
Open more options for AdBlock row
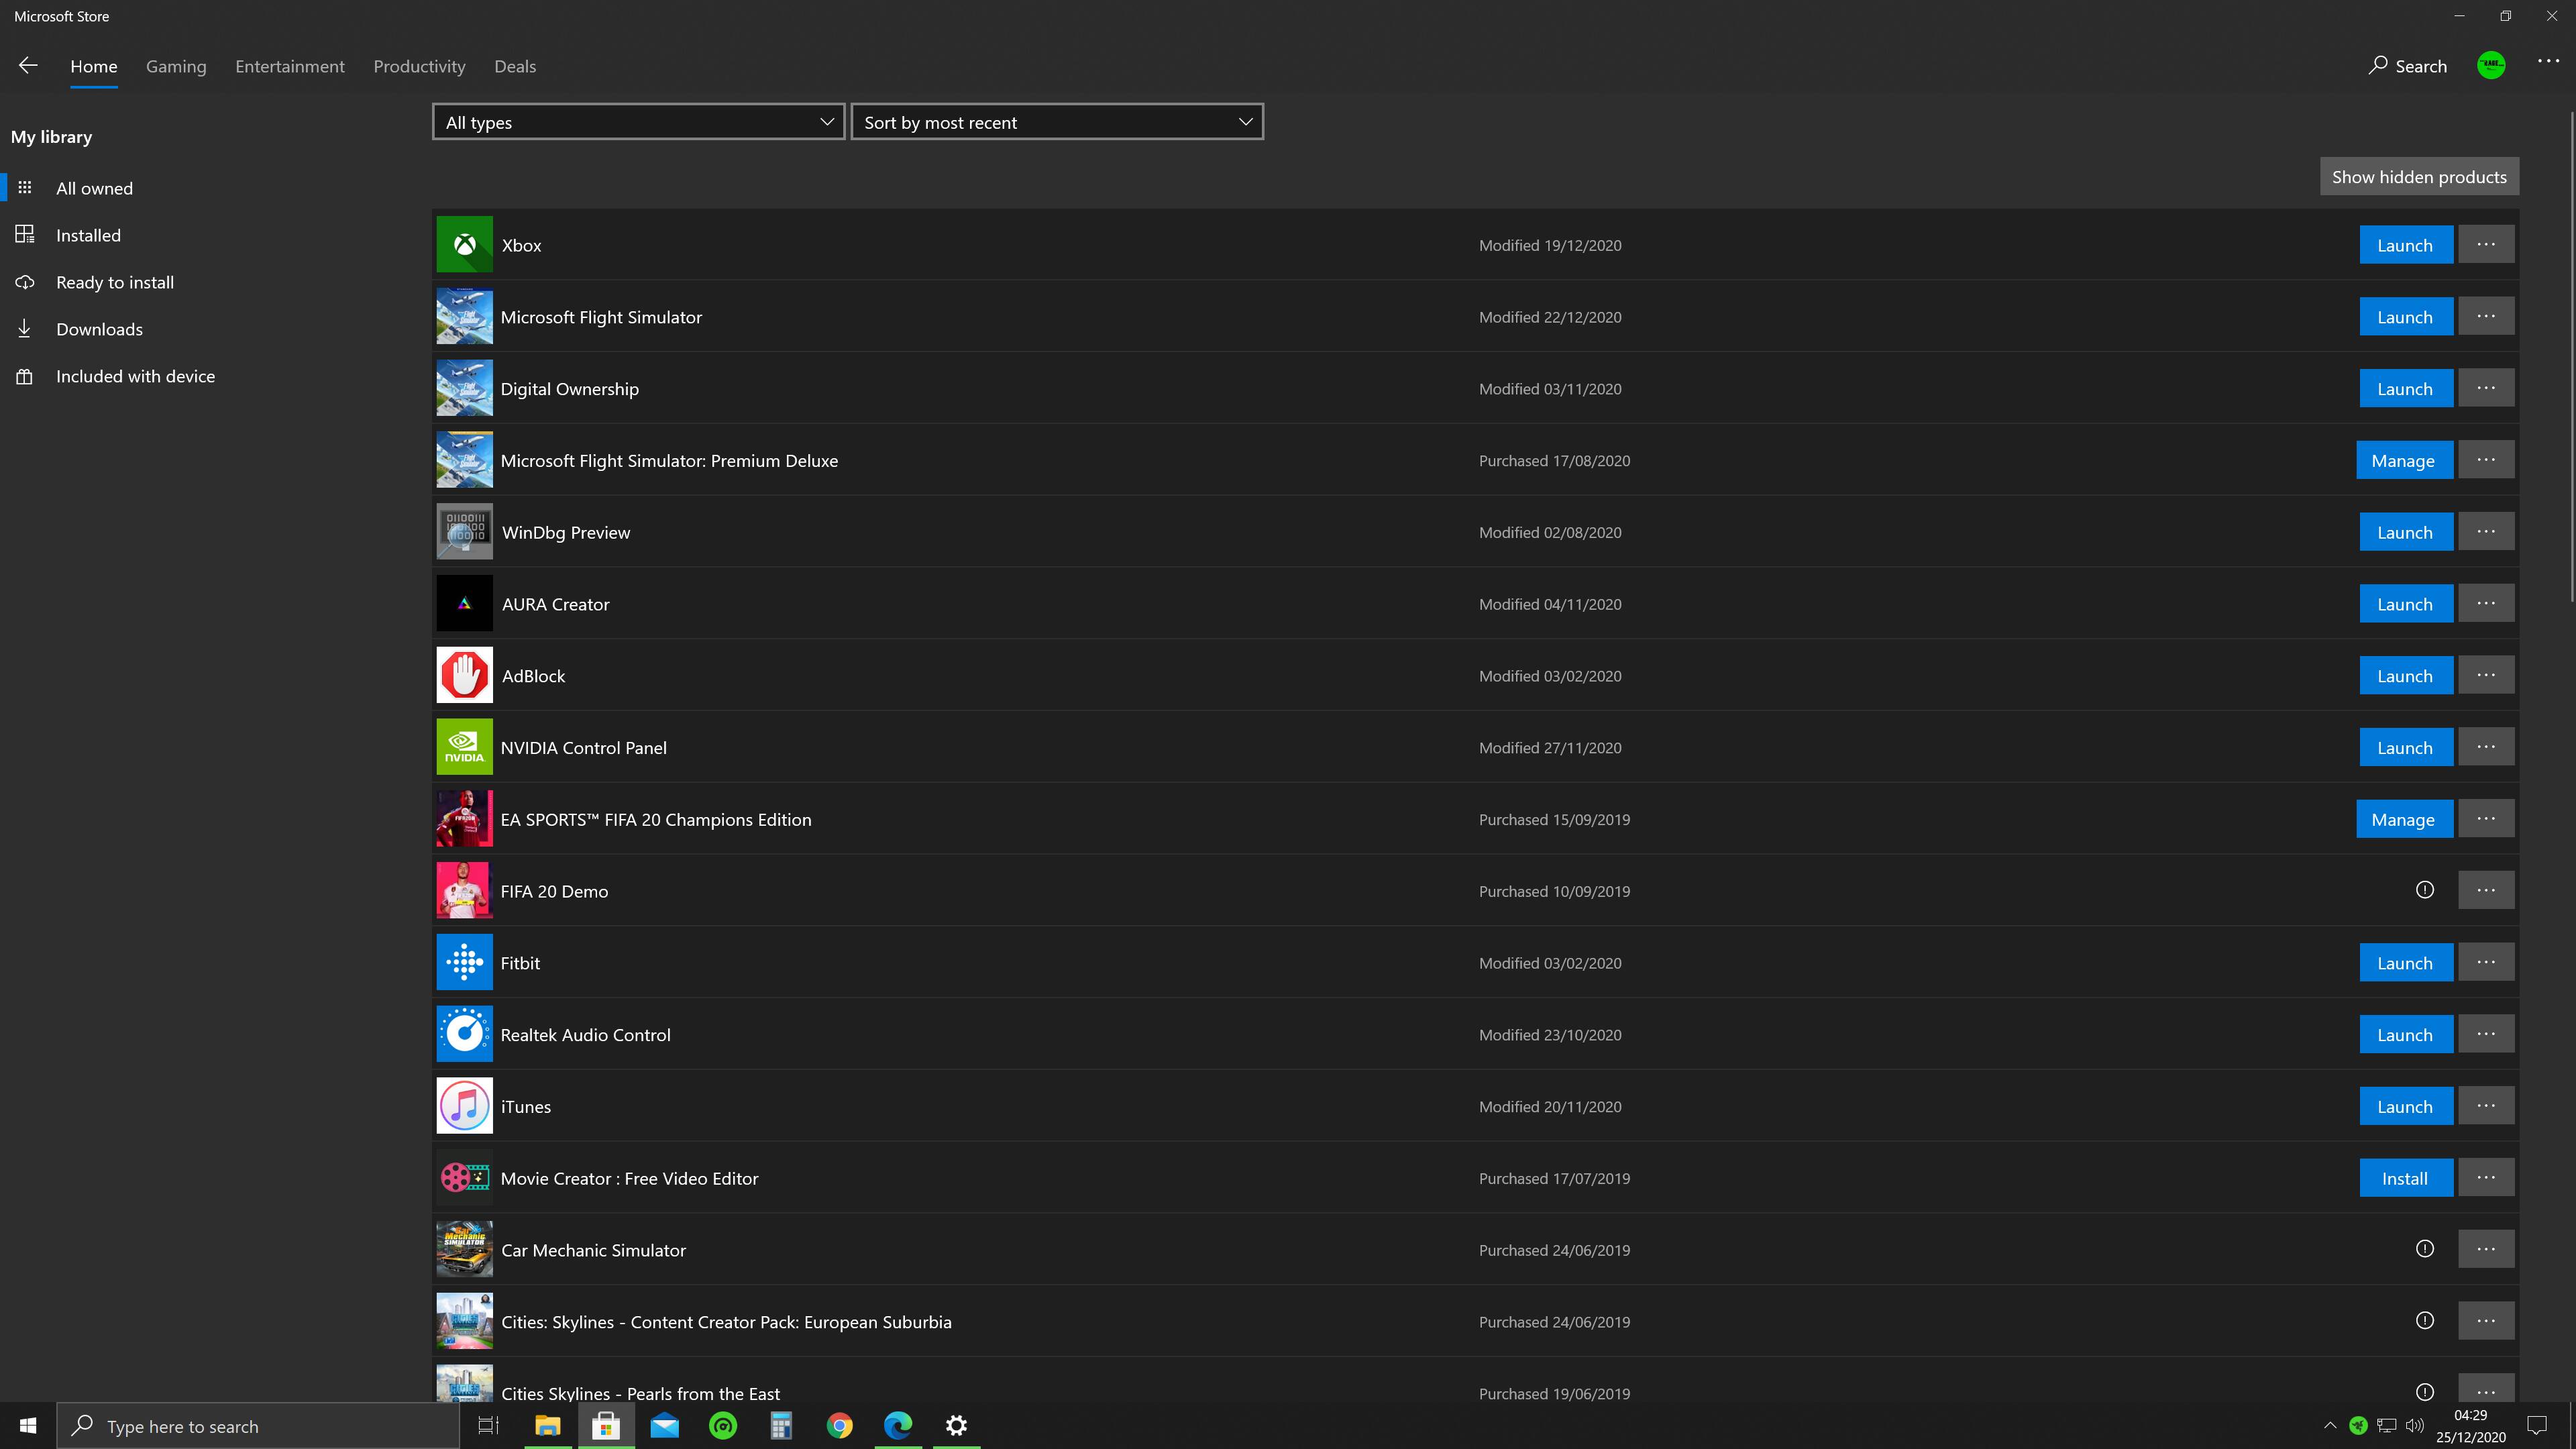[x=2486, y=676]
